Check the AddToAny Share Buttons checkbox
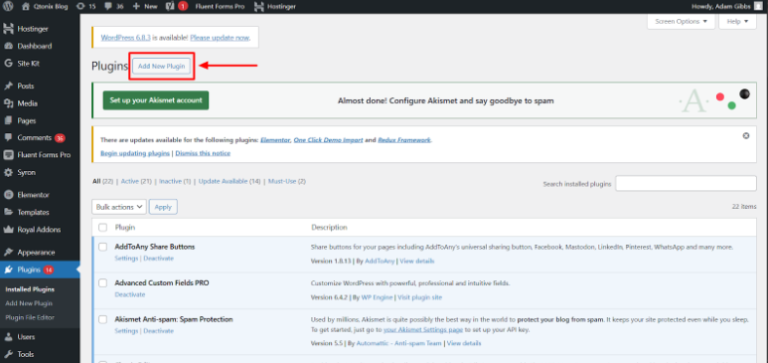 102,247
